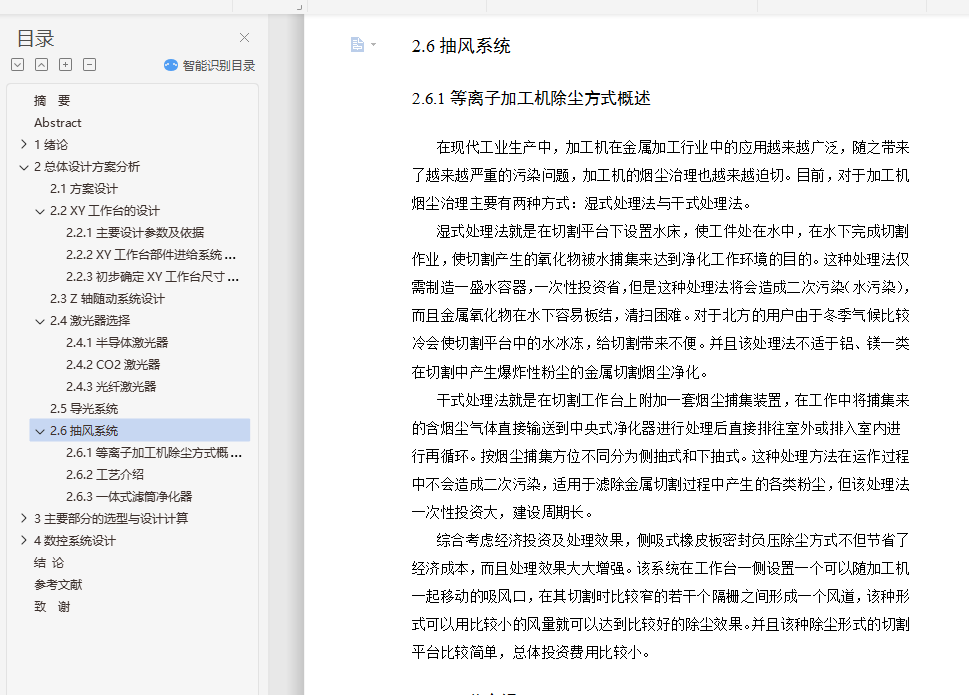This screenshot has height=695, width=969.
Task: Click the subheading 2.6.1 等离子加工机除尘方式概述
Action: [x=531, y=98]
